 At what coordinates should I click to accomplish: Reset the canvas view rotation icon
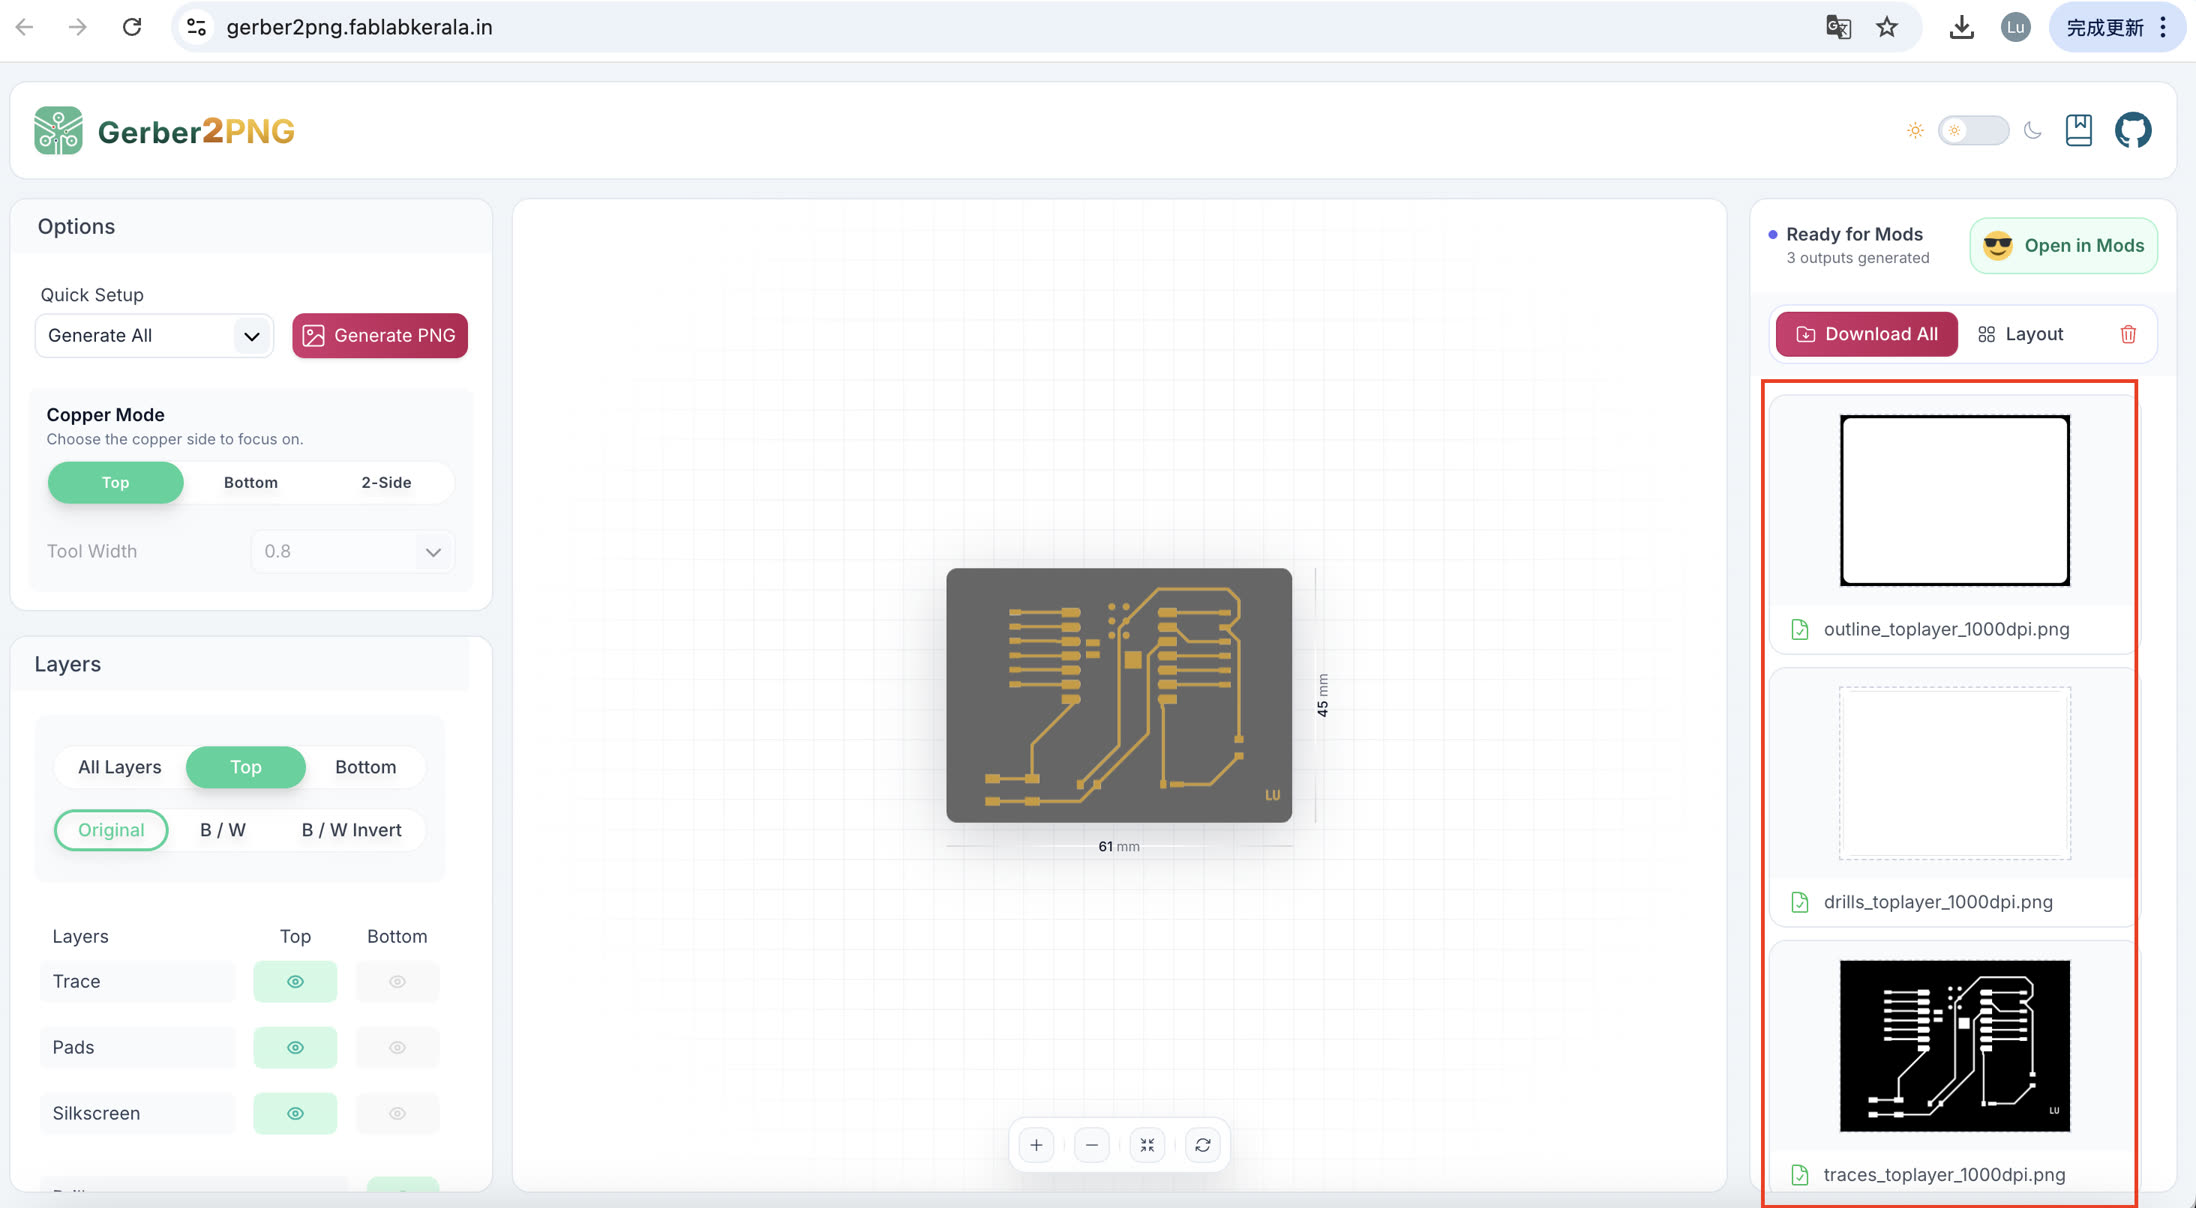tap(1203, 1145)
